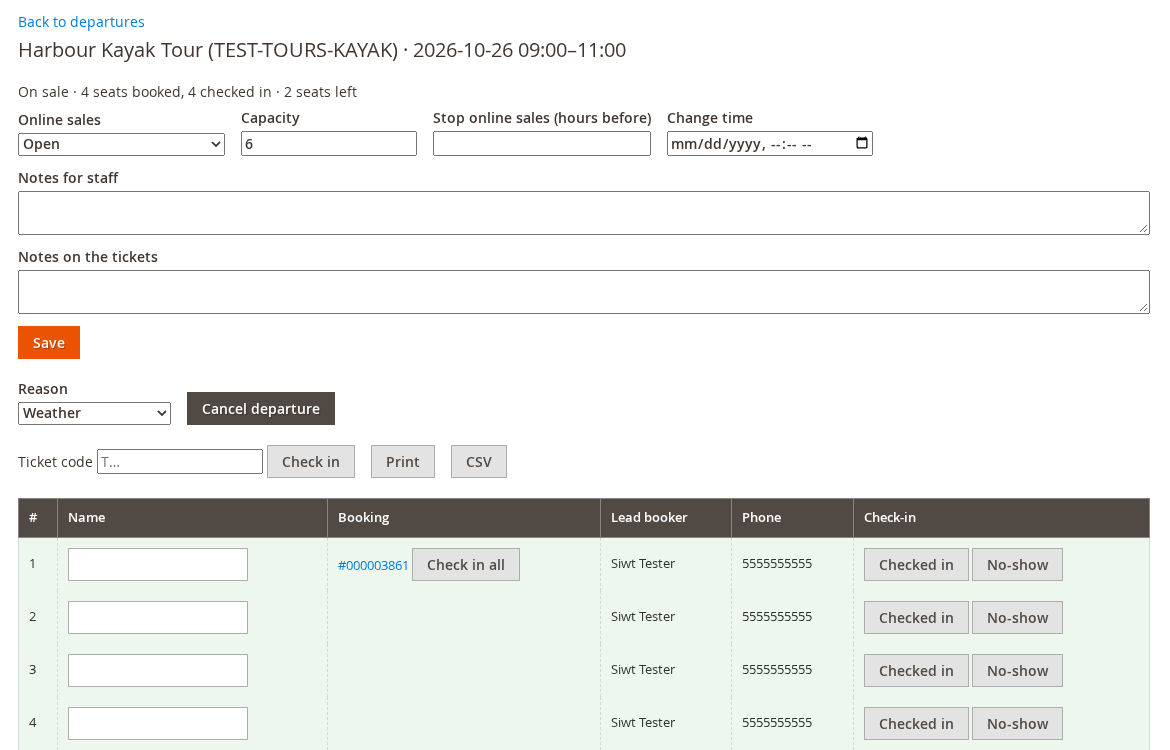Click the Name field in row 1

click(157, 565)
